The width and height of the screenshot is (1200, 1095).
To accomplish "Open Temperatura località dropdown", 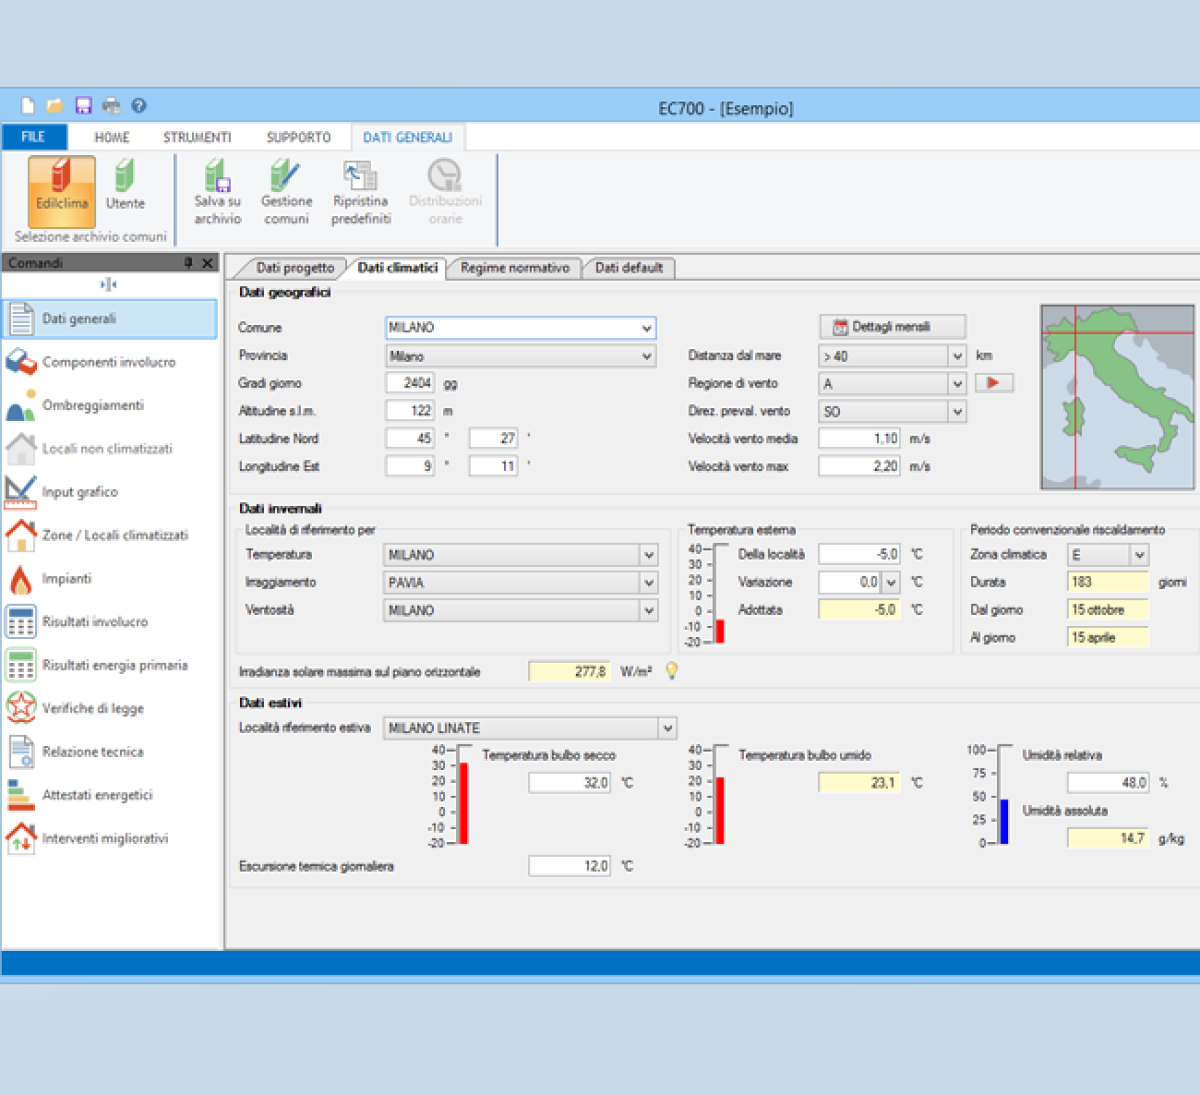I will 649,555.
